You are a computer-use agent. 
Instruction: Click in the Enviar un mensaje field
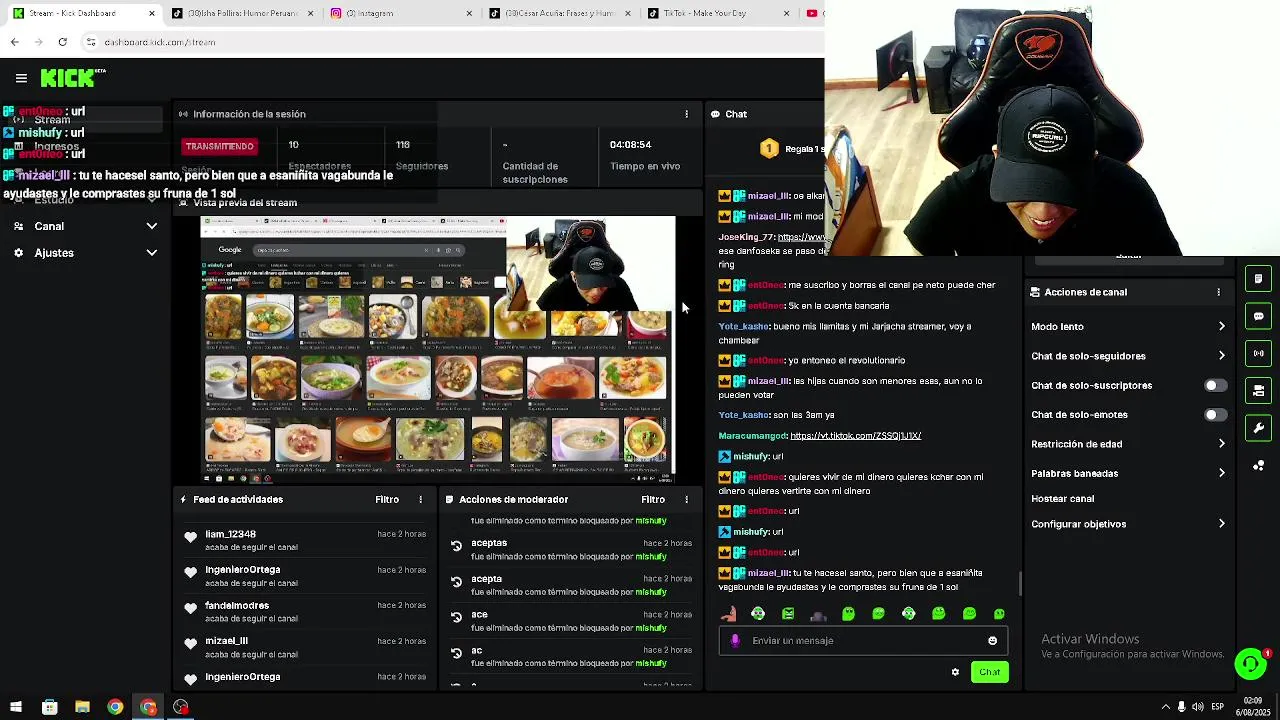click(x=862, y=641)
